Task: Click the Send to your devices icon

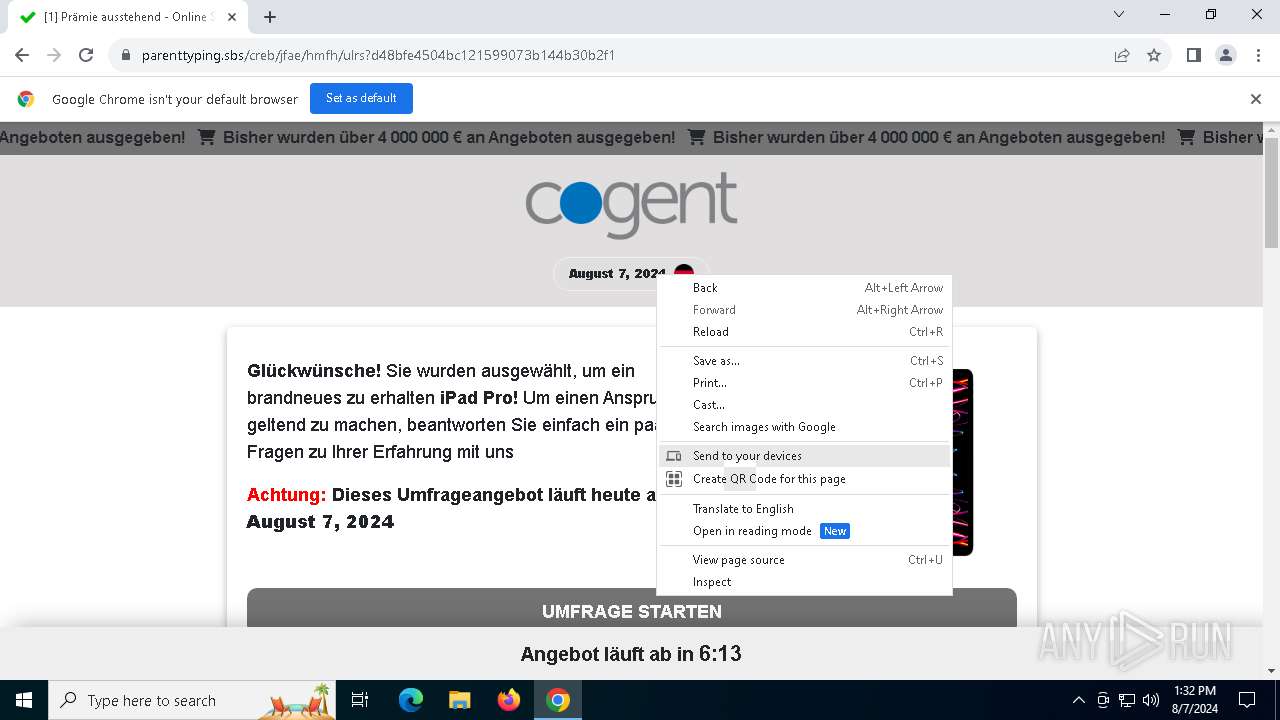Action: coord(674,456)
